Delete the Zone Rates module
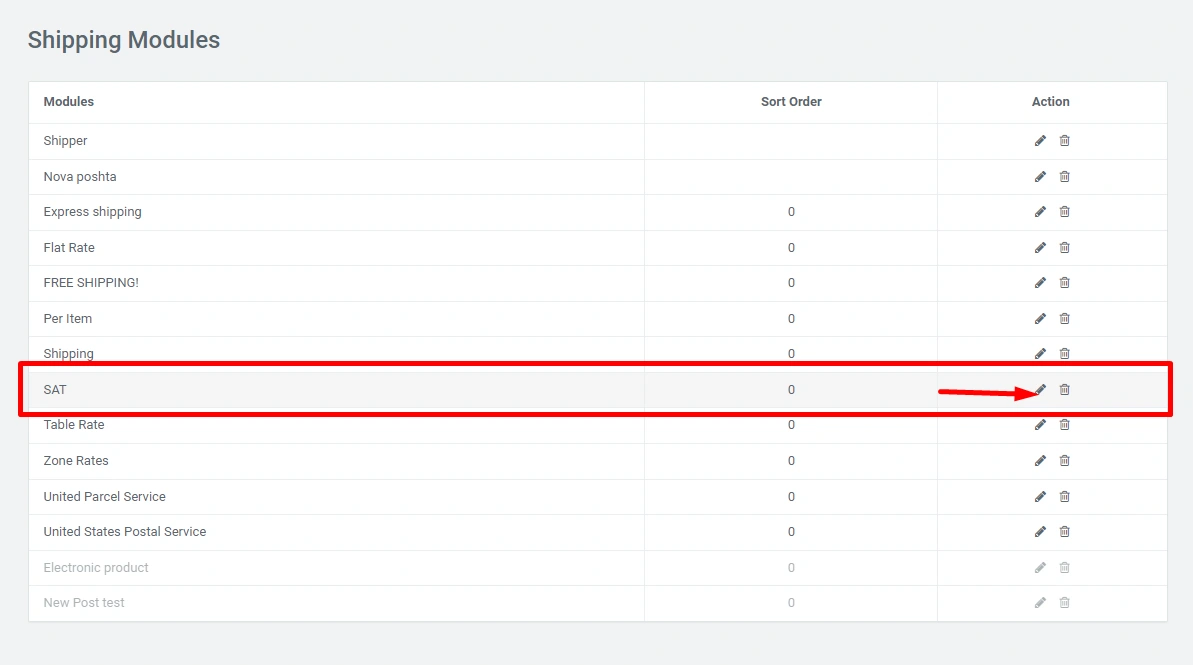 tap(1064, 461)
